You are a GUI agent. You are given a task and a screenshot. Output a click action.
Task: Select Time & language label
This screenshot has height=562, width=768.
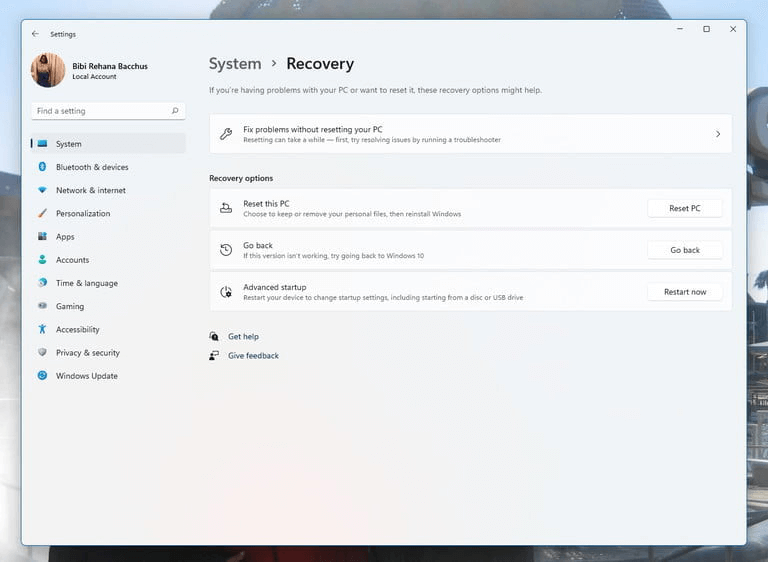click(87, 283)
